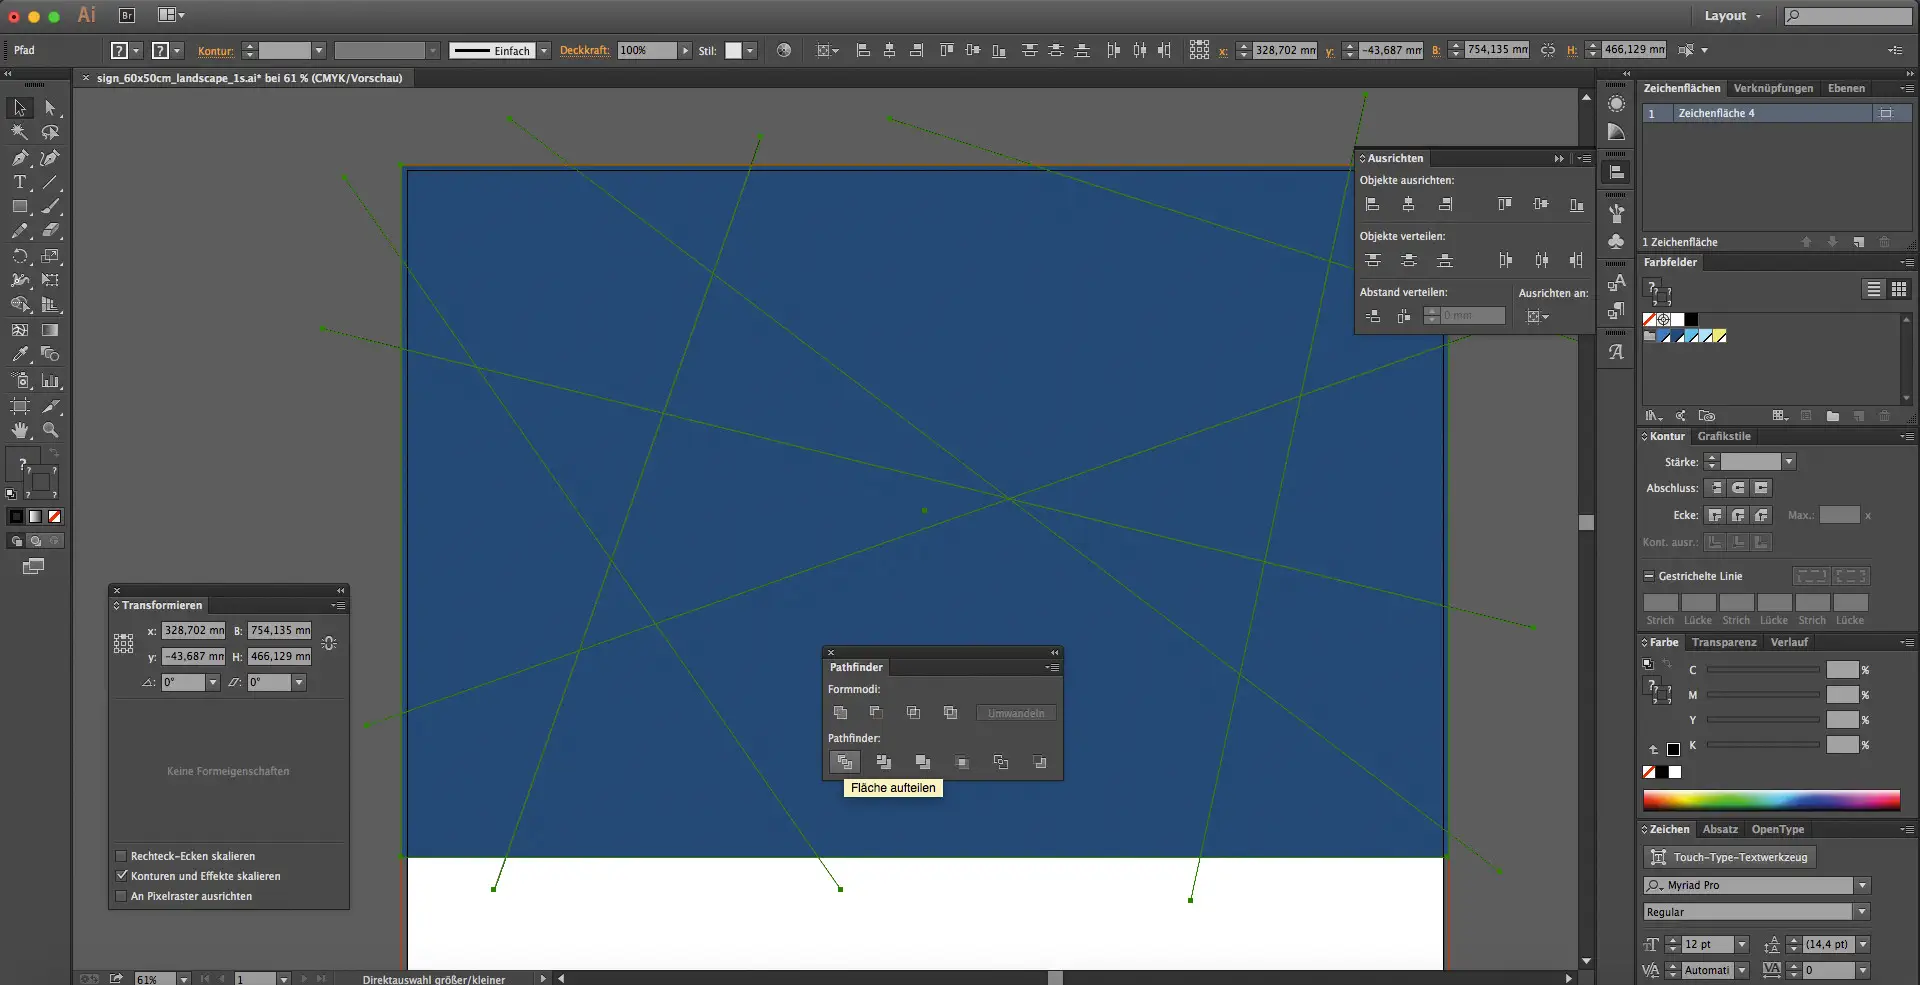This screenshot has width=1920, height=985.
Task: Select the Type tool
Action: (x=20, y=182)
